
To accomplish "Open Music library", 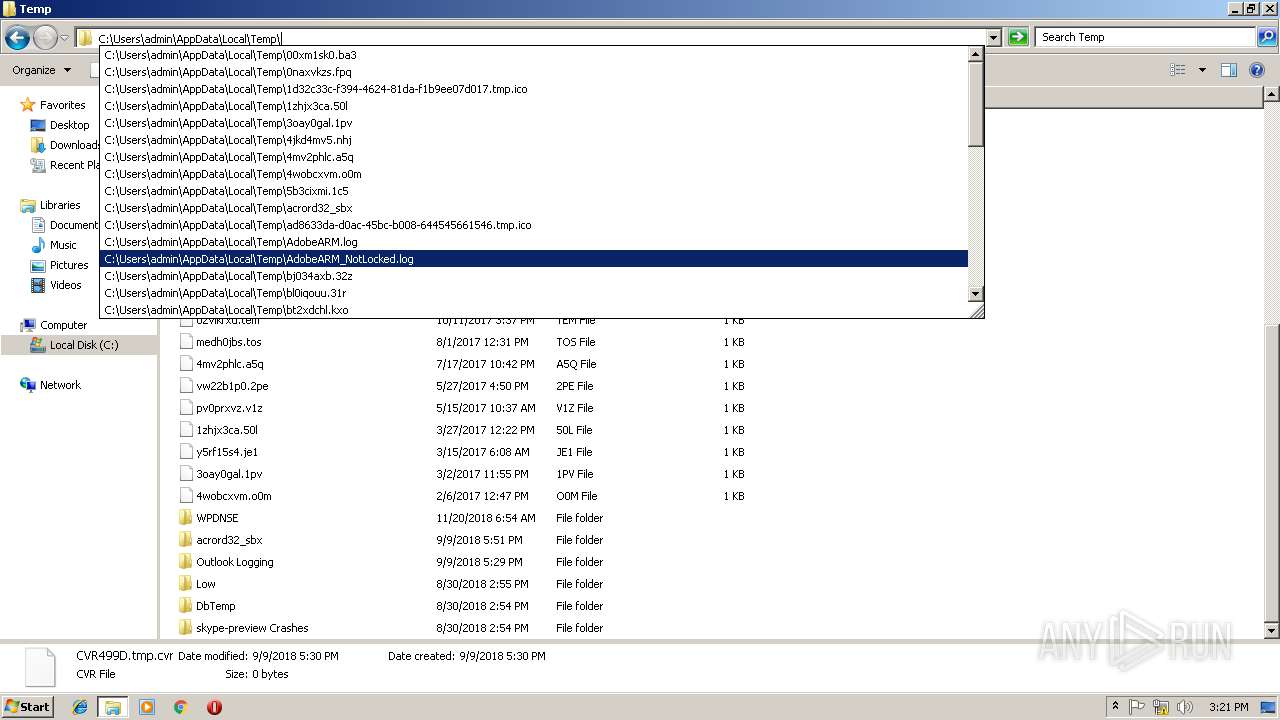I will click(x=63, y=245).
